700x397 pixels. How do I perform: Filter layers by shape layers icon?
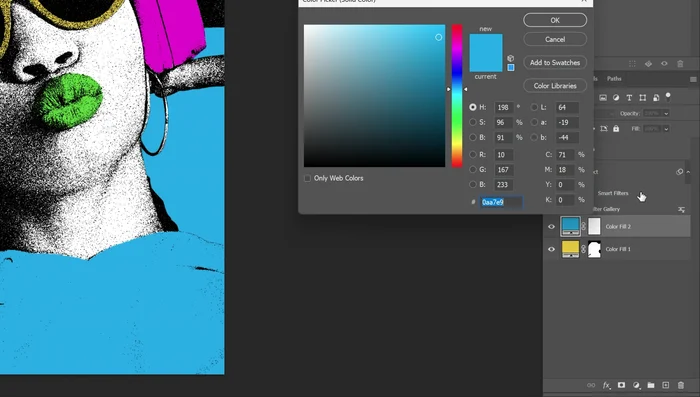pos(642,97)
